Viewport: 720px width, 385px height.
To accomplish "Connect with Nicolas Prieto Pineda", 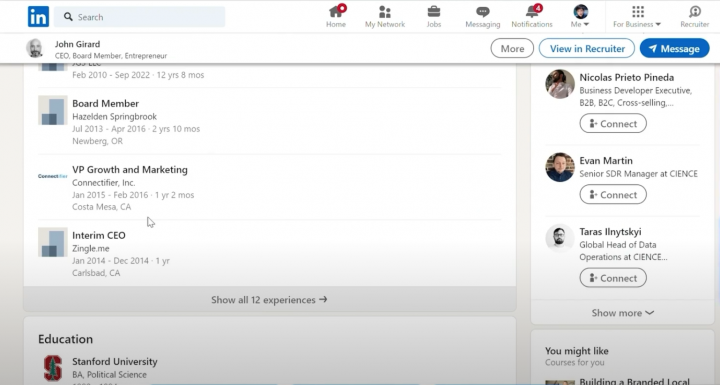I will pyautogui.click(x=613, y=124).
